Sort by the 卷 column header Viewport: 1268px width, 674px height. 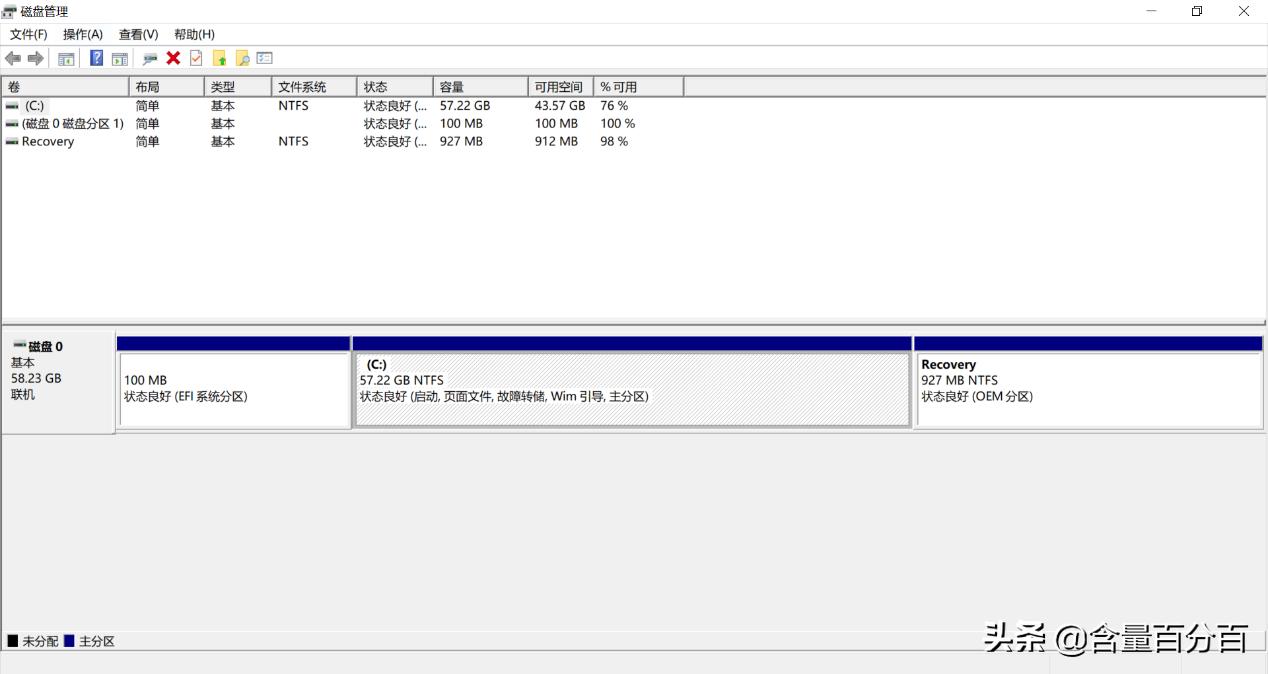point(65,87)
